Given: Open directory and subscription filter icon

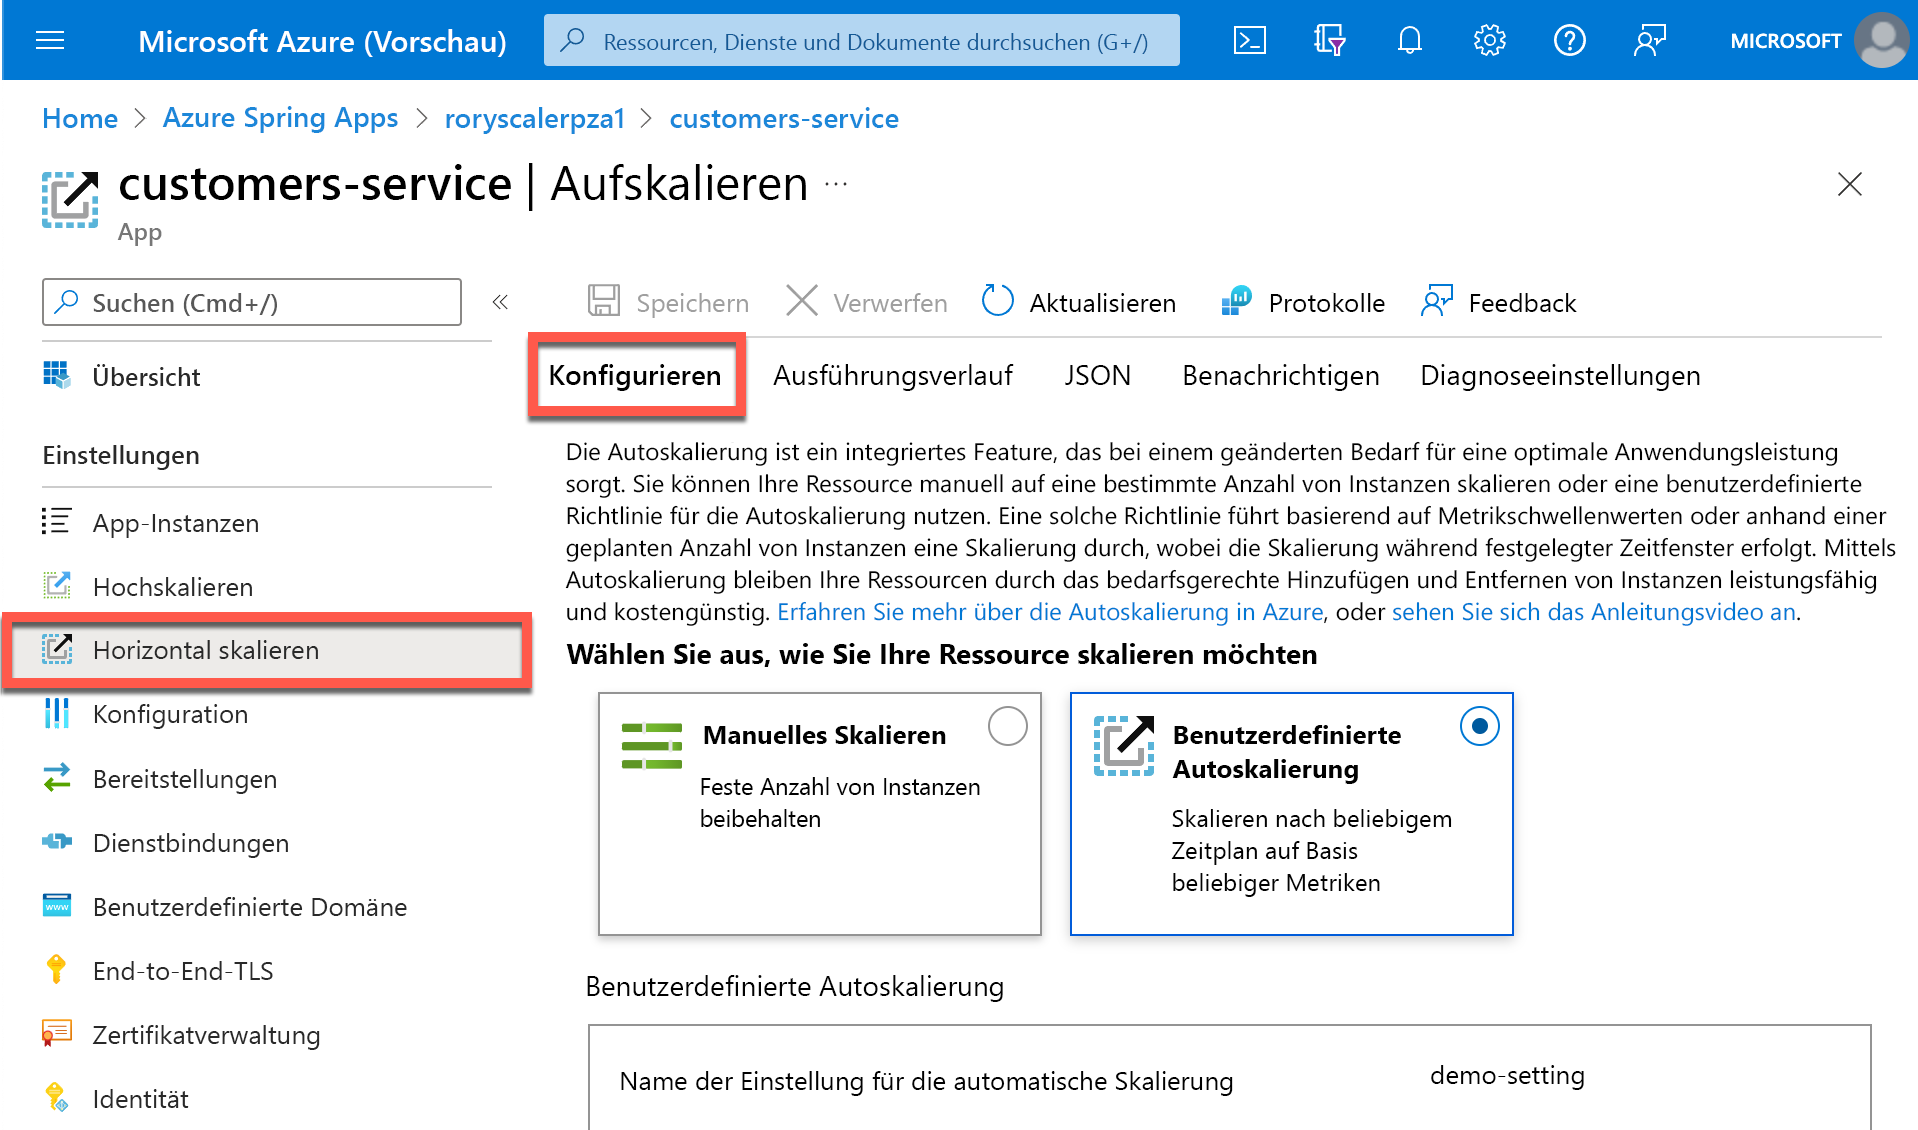Looking at the screenshot, I should coord(1329,41).
